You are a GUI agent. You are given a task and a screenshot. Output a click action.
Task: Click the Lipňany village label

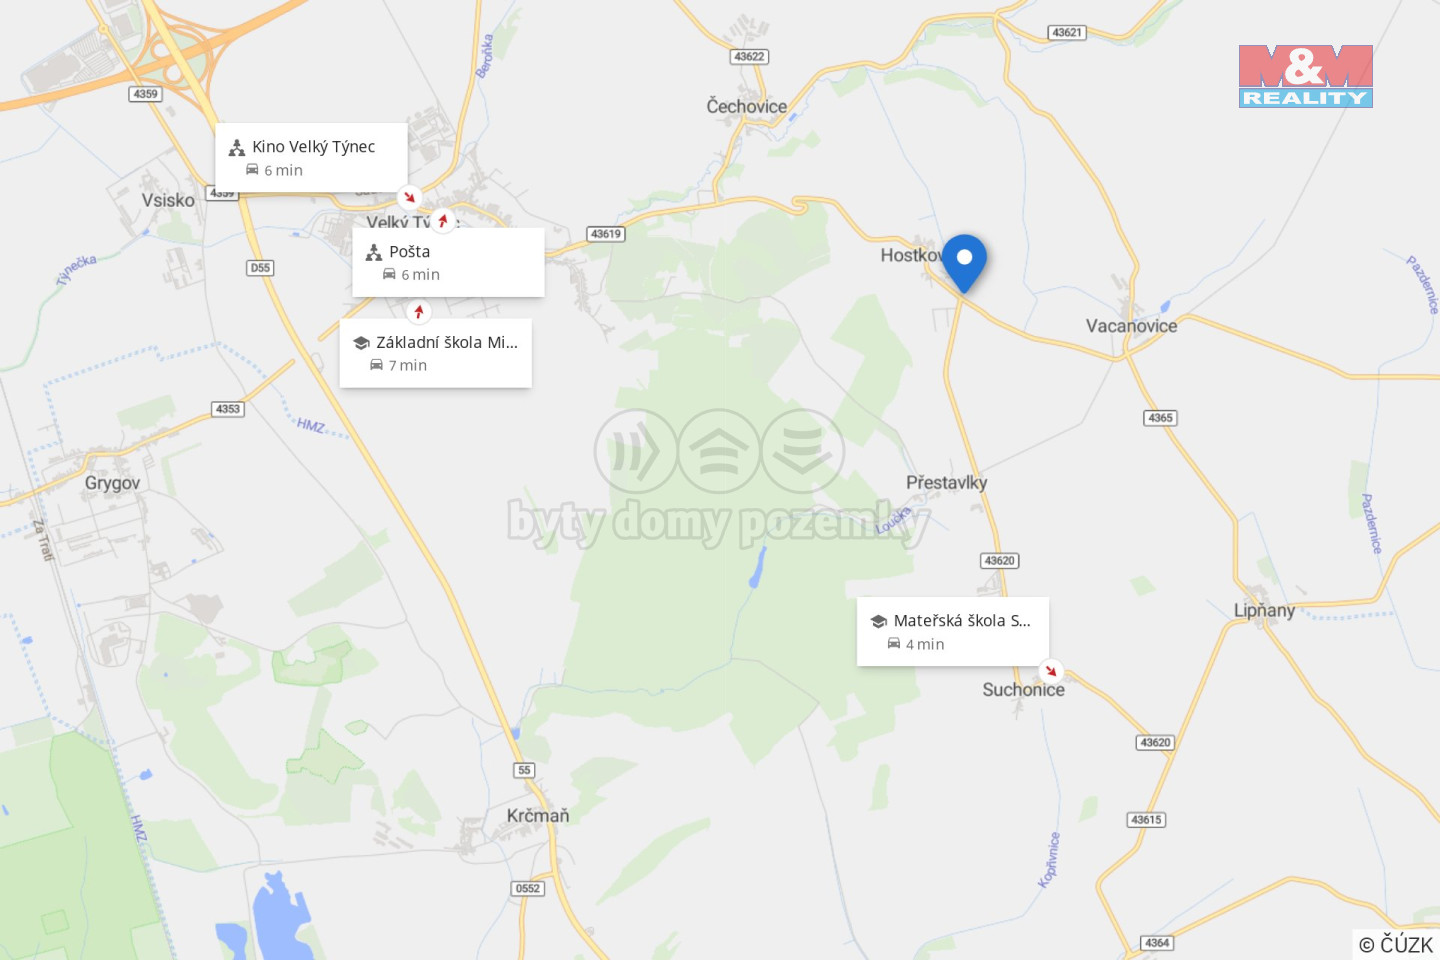click(x=1264, y=610)
